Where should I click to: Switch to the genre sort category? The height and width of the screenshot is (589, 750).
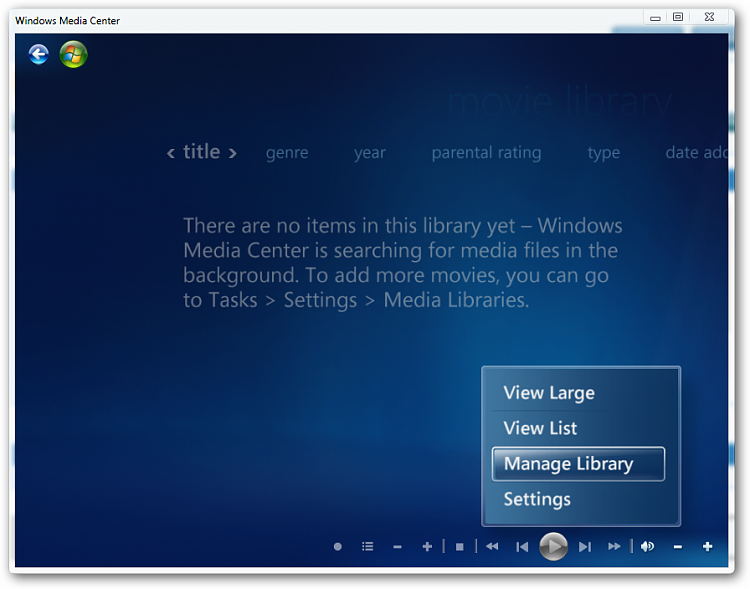(287, 153)
